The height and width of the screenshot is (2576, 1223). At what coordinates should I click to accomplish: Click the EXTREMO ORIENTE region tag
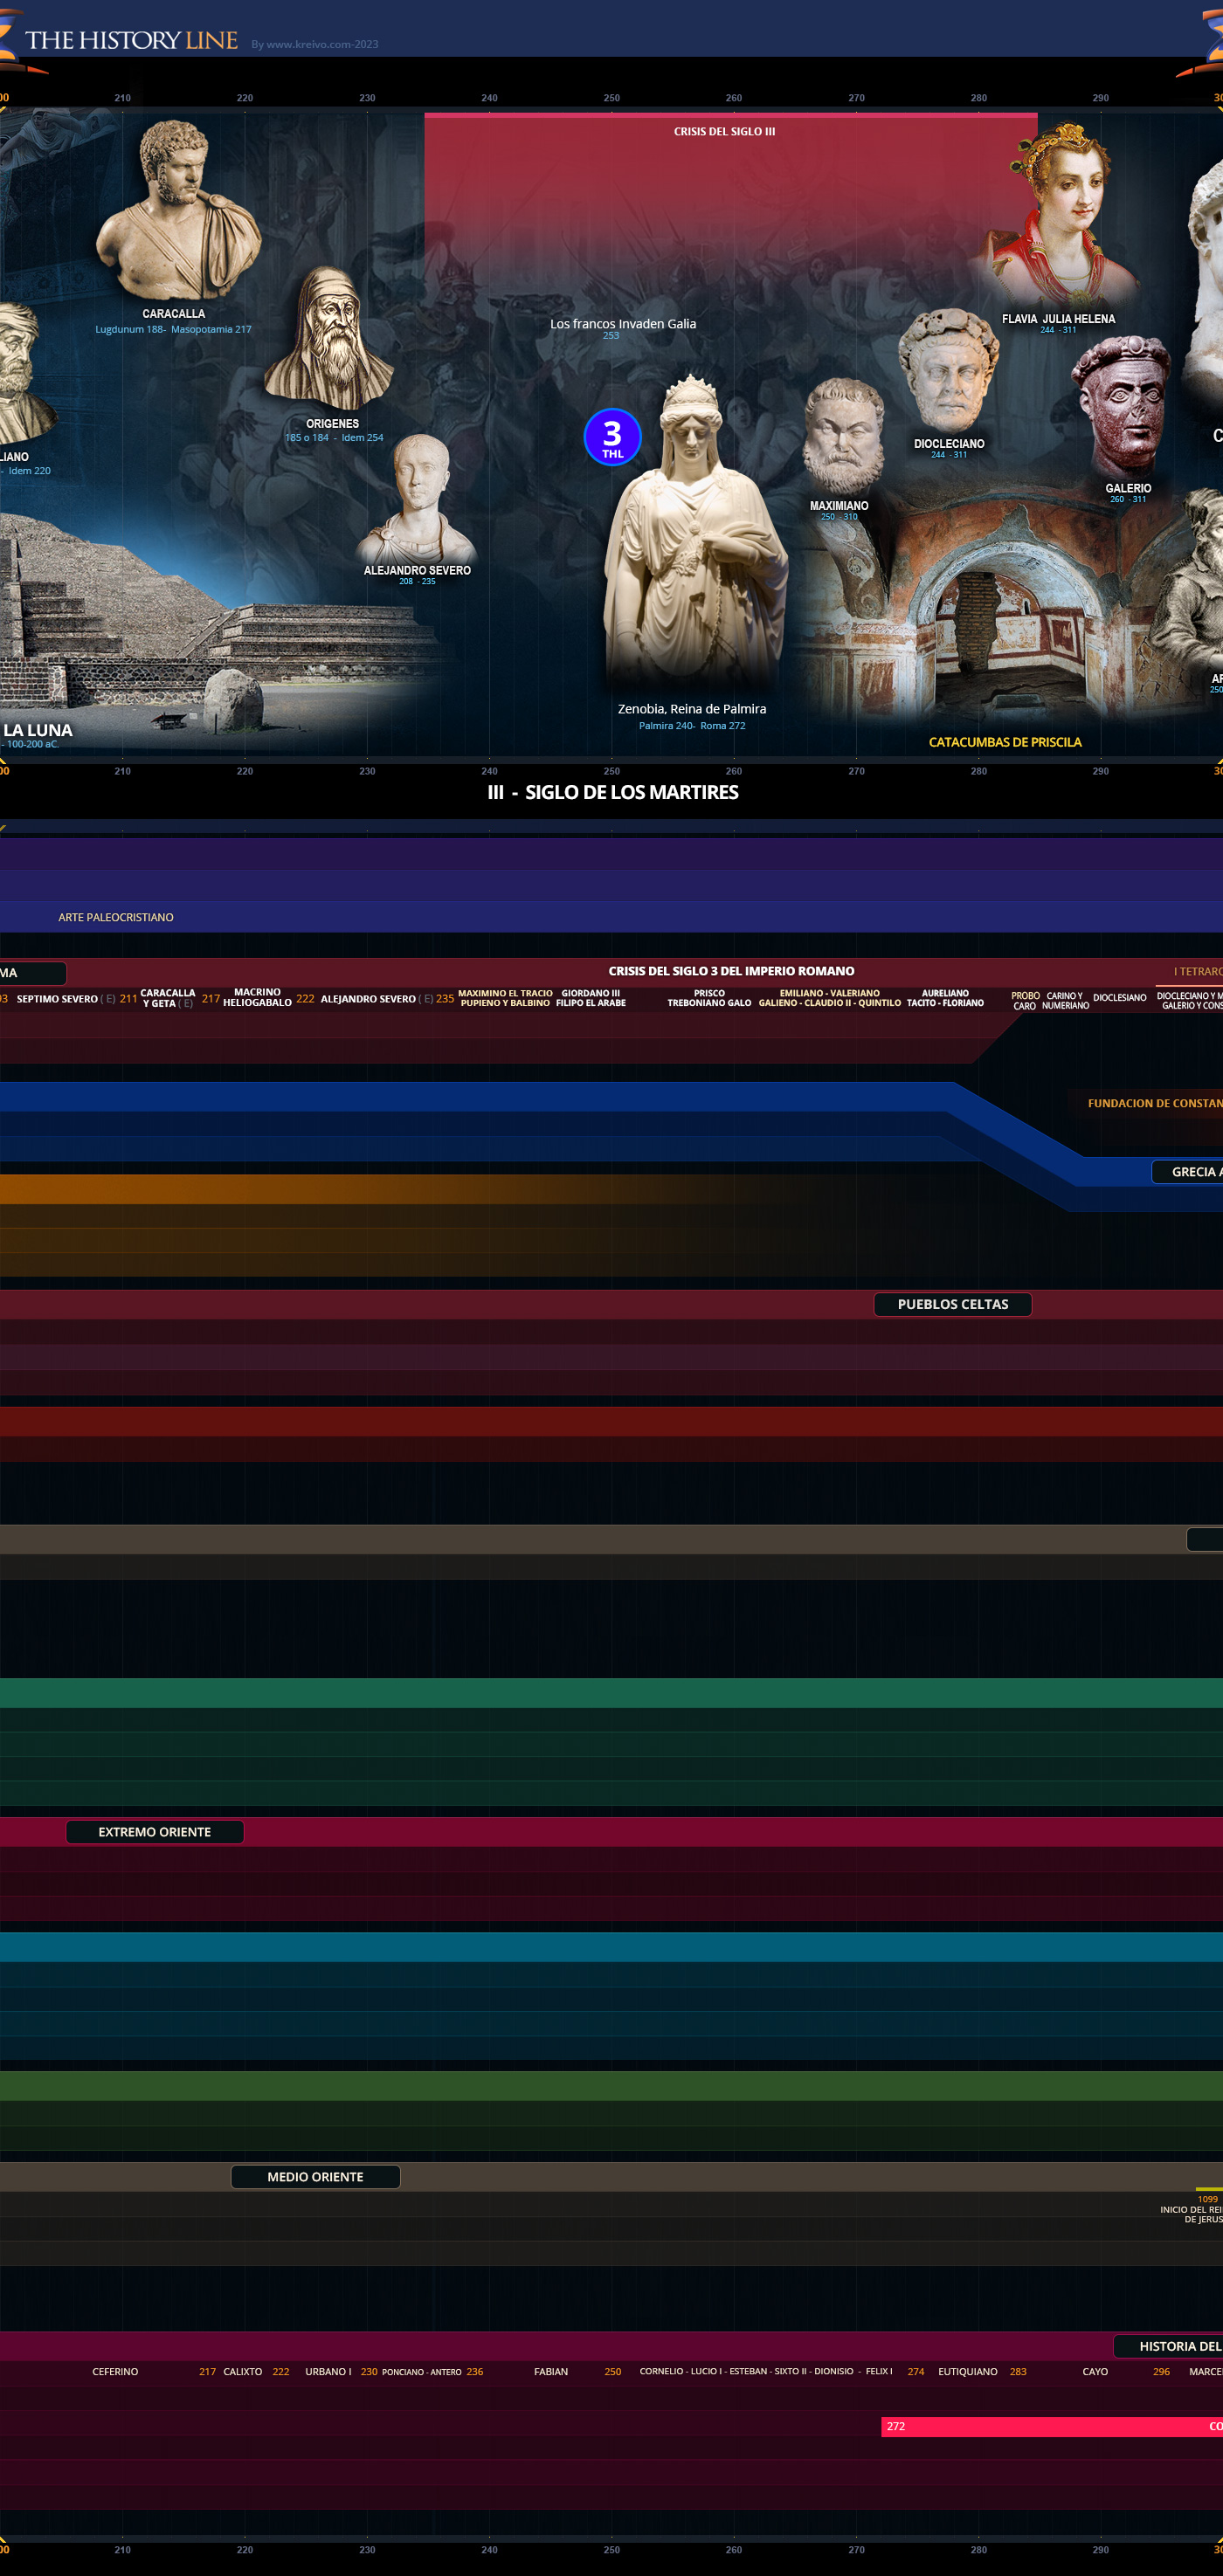click(x=155, y=1832)
